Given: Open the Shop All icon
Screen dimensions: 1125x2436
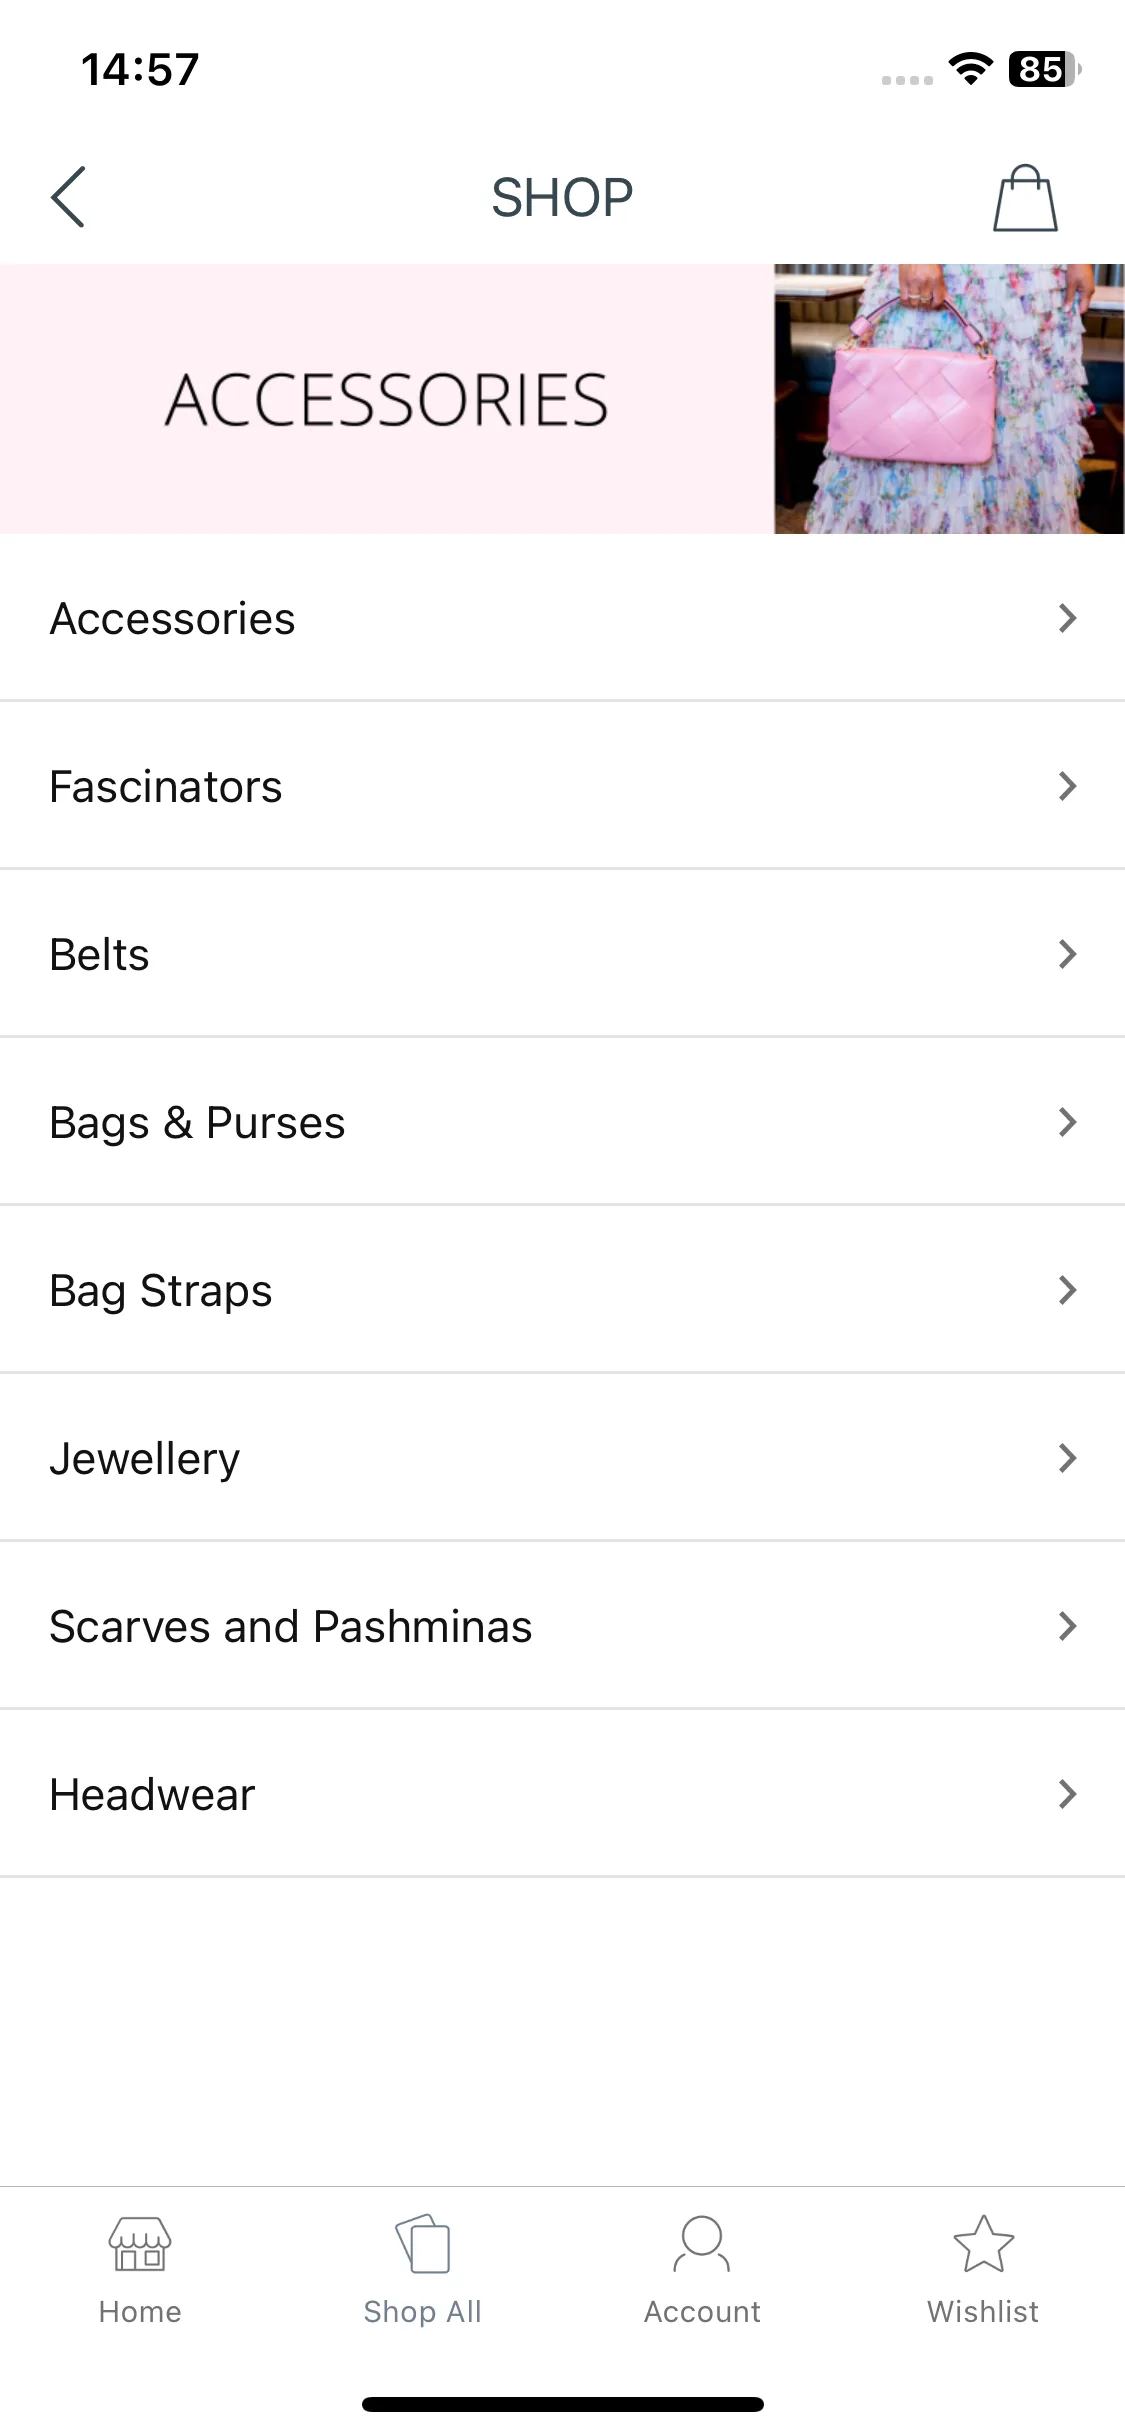Looking at the screenshot, I should point(423,2244).
